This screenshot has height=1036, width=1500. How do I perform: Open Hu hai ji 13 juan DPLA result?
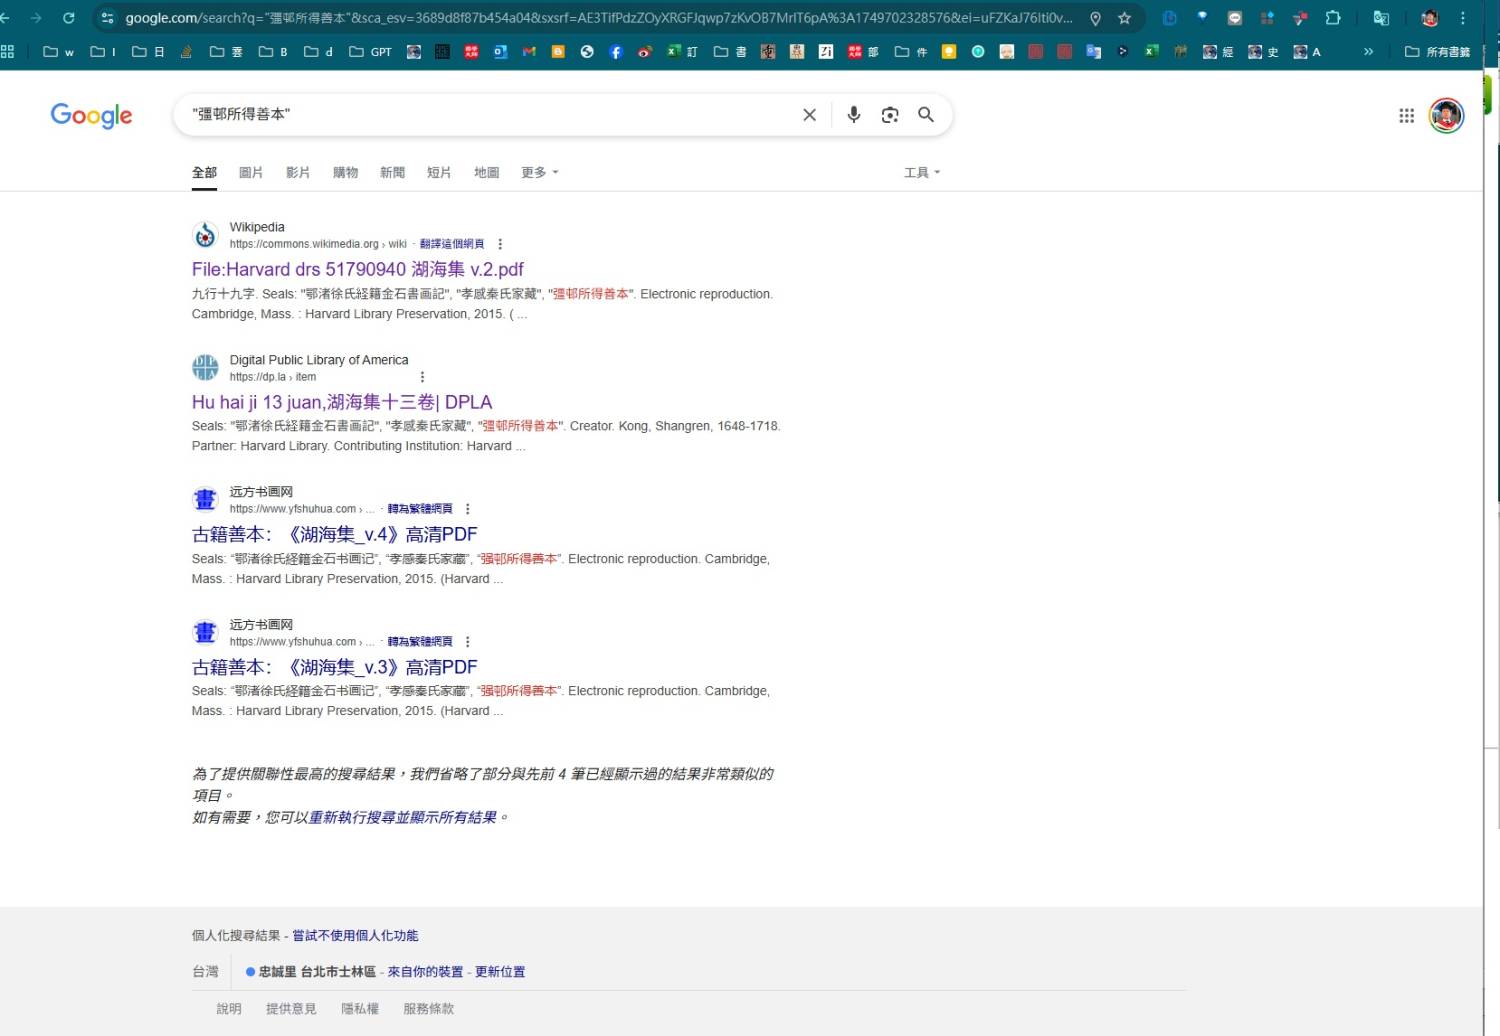click(x=342, y=402)
